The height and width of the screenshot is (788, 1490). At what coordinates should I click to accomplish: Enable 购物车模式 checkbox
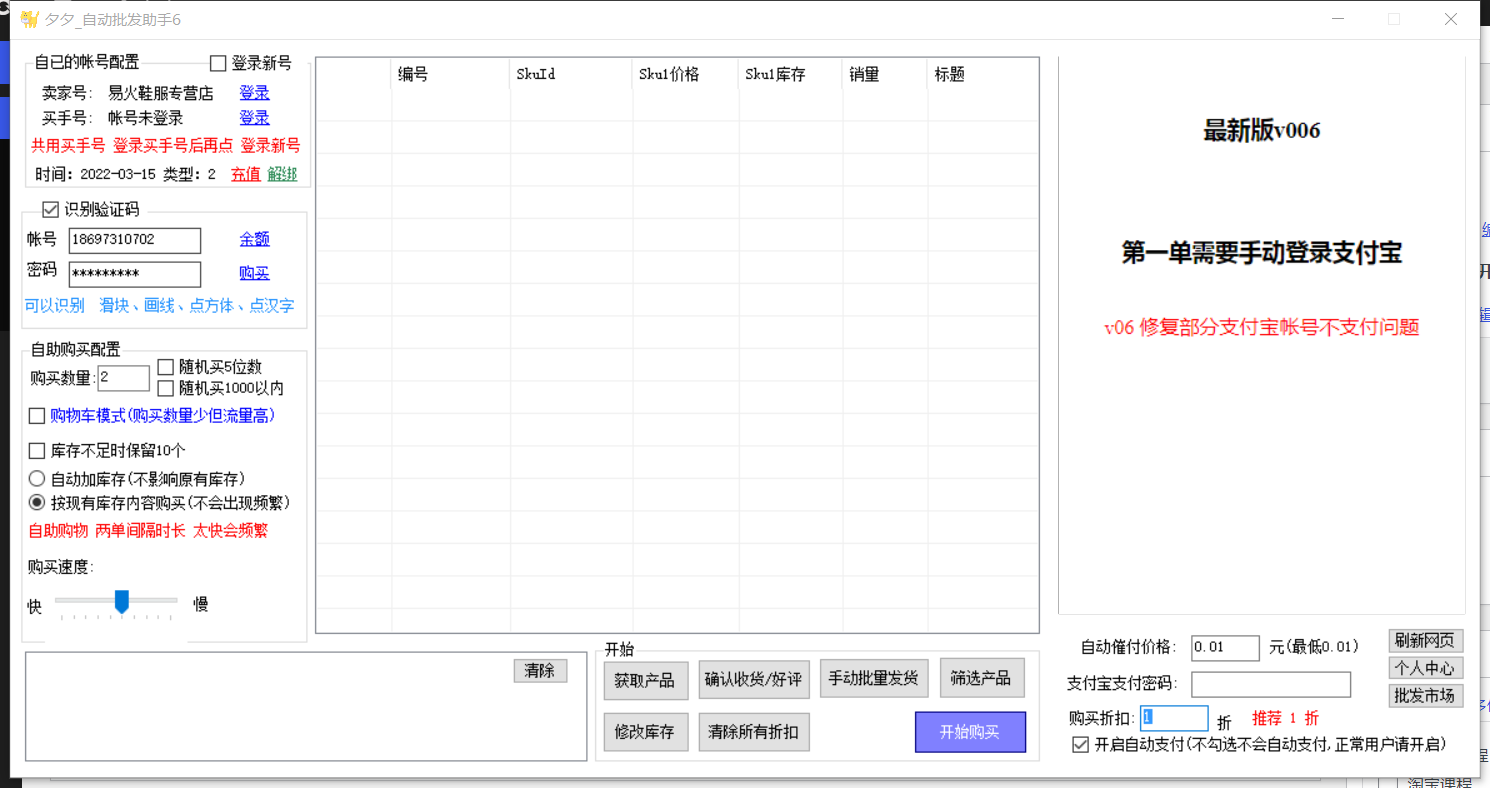pyautogui.click(x=38, y=416)
